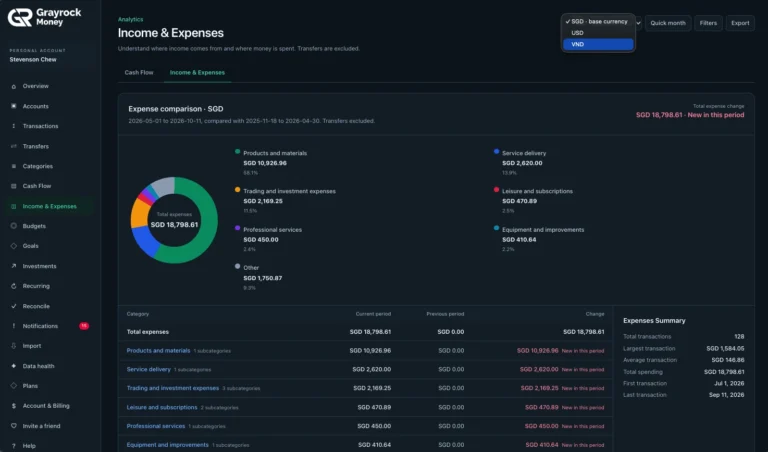Click the orange donut chart segment
Image resolution: width=768 pixels, height=452 pixels.
pos(140,212)
